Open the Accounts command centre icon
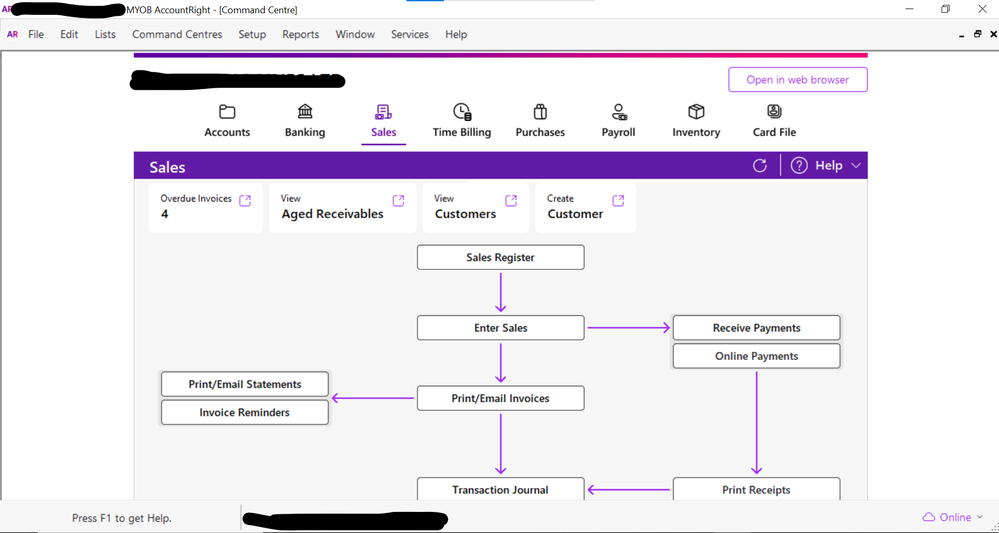 [227, 112]
